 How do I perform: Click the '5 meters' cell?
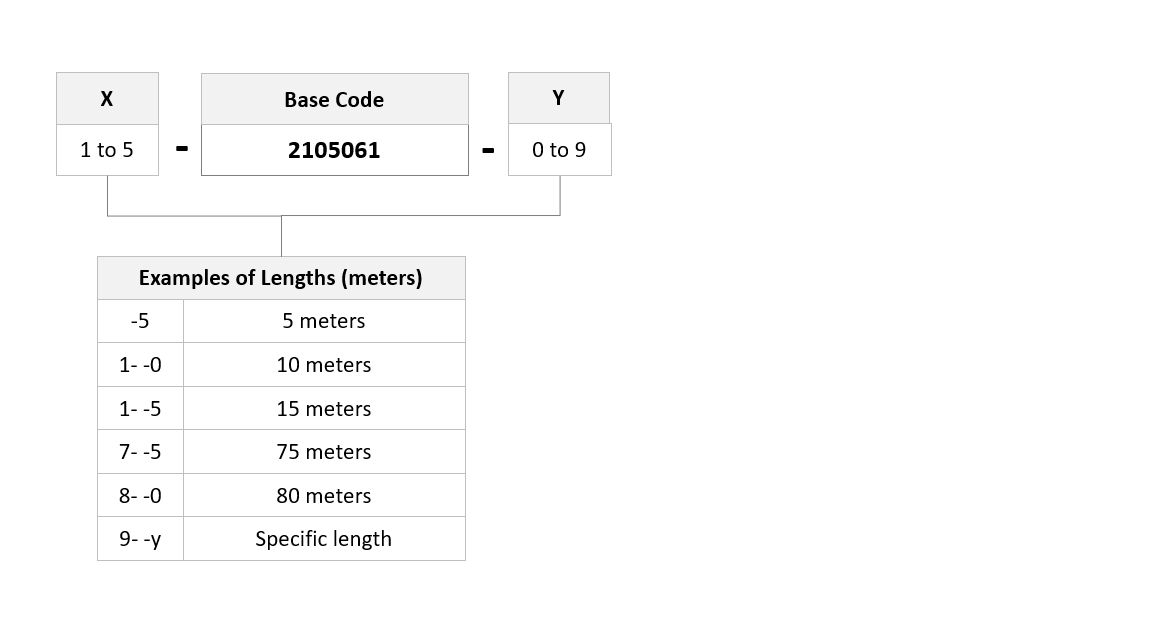(324, 321)
